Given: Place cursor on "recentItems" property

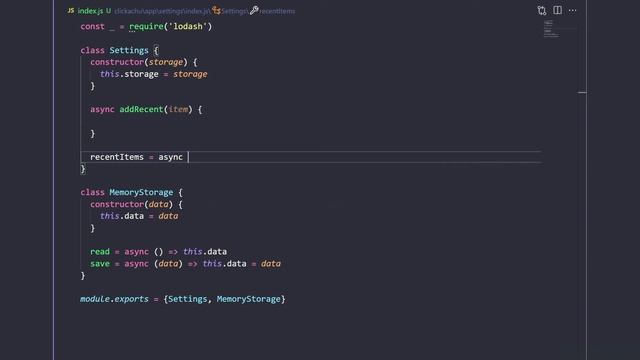Looking at the screenshot, I should (117, 157).
